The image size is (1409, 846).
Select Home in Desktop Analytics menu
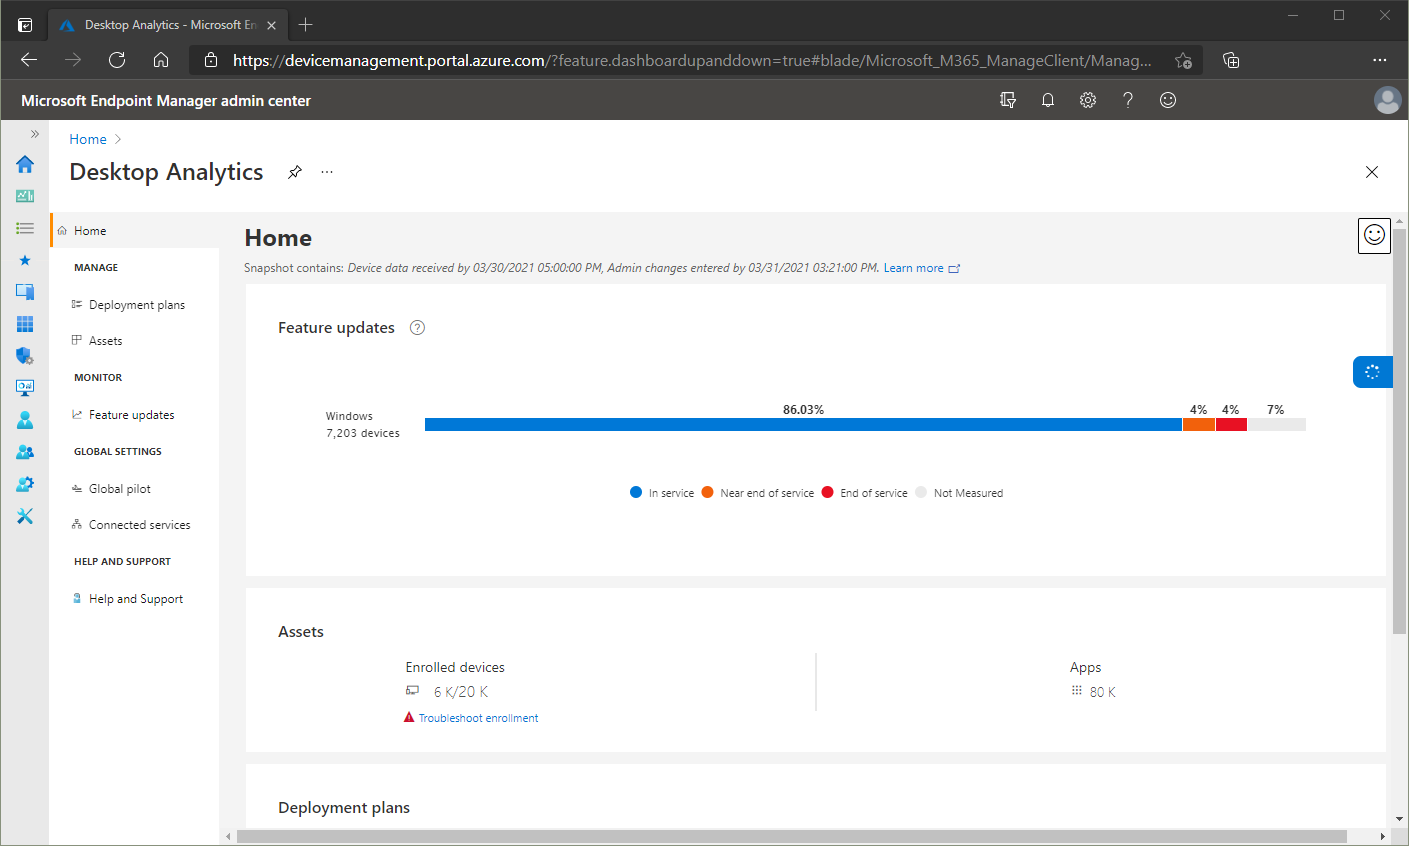tap(135, 230)
